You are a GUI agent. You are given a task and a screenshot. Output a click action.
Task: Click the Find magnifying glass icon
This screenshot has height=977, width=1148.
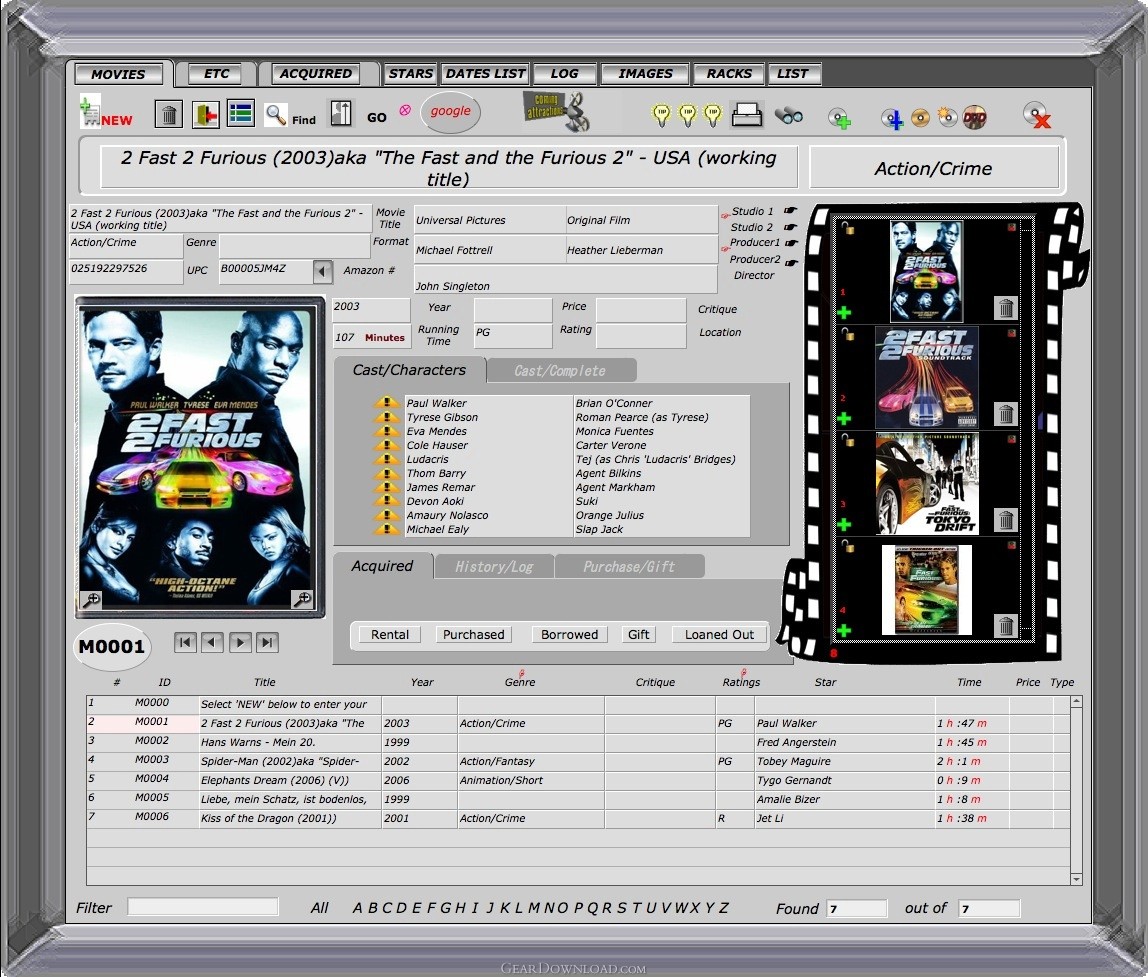tap(275, 115)
